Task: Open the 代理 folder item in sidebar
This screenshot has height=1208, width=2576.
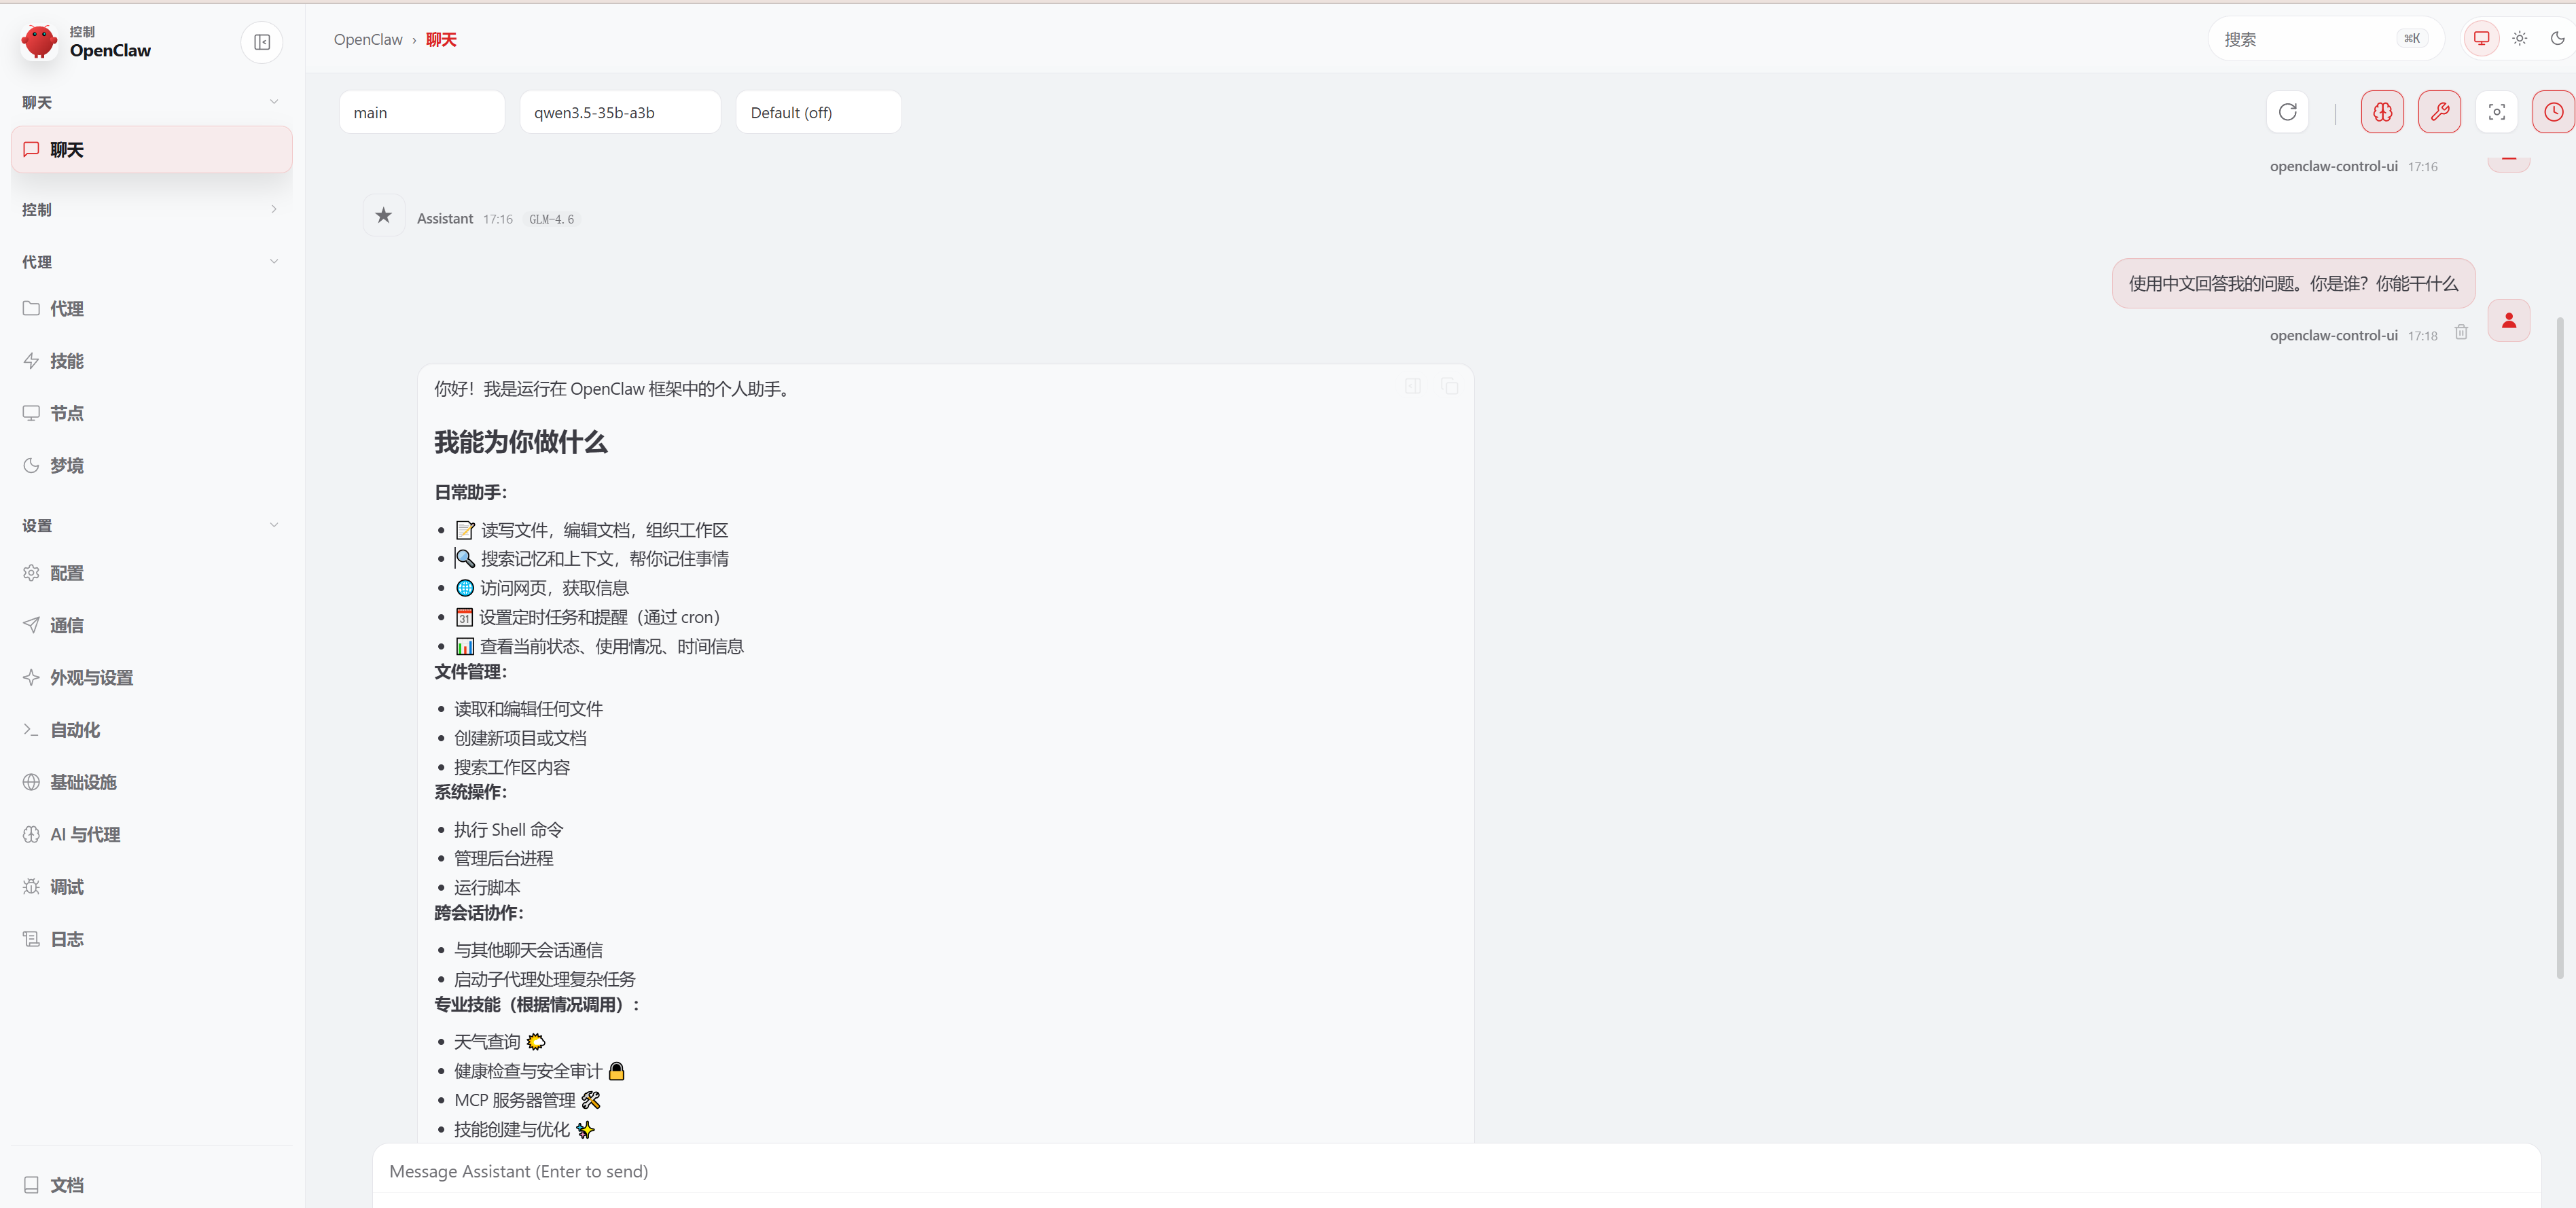Action: coord(152,309)
